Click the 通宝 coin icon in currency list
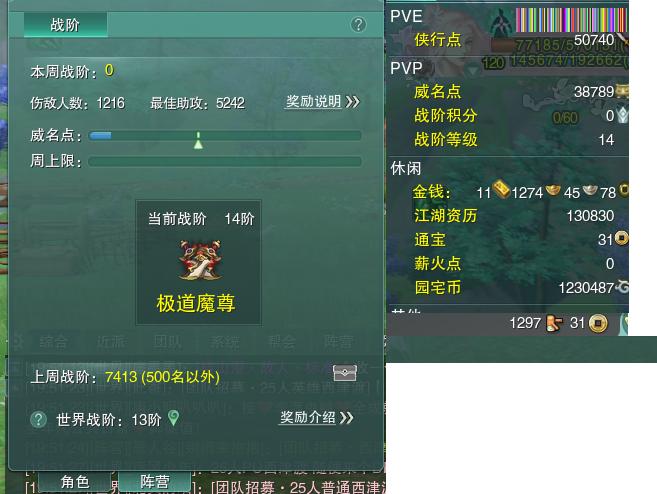657x494 pixels. click(622, 238)
